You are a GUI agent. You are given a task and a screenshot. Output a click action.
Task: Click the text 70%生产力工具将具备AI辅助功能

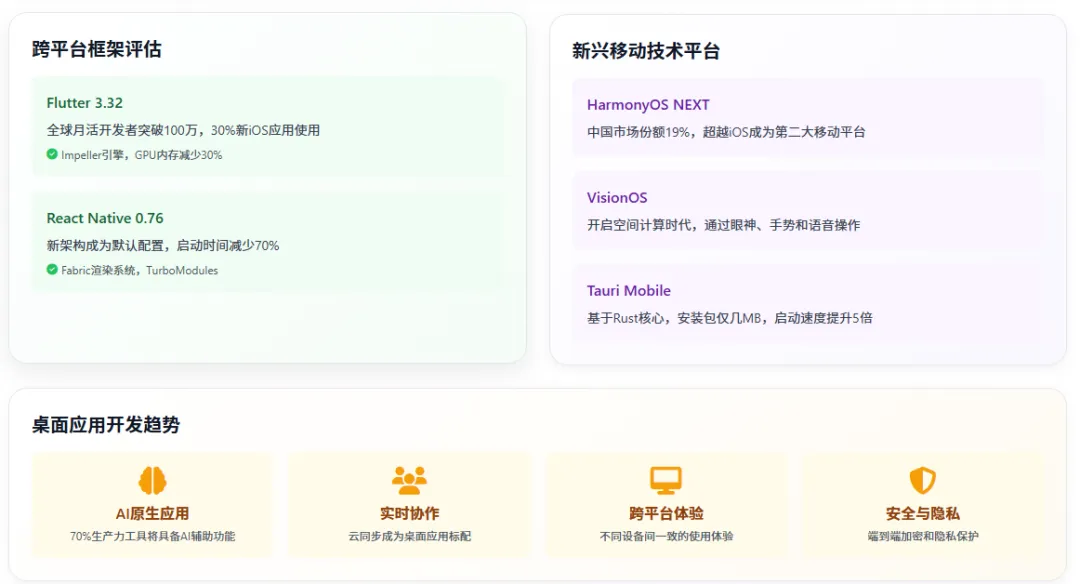click(x=152, y=536)
